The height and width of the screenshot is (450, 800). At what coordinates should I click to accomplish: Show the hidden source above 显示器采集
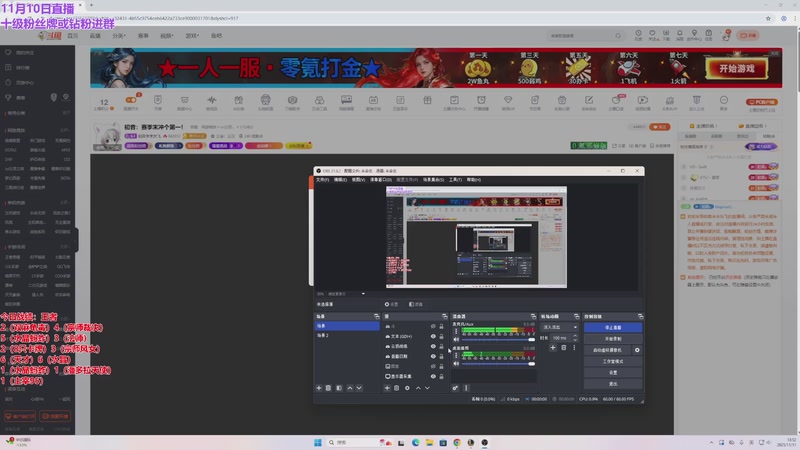click(x=433, y=366)
